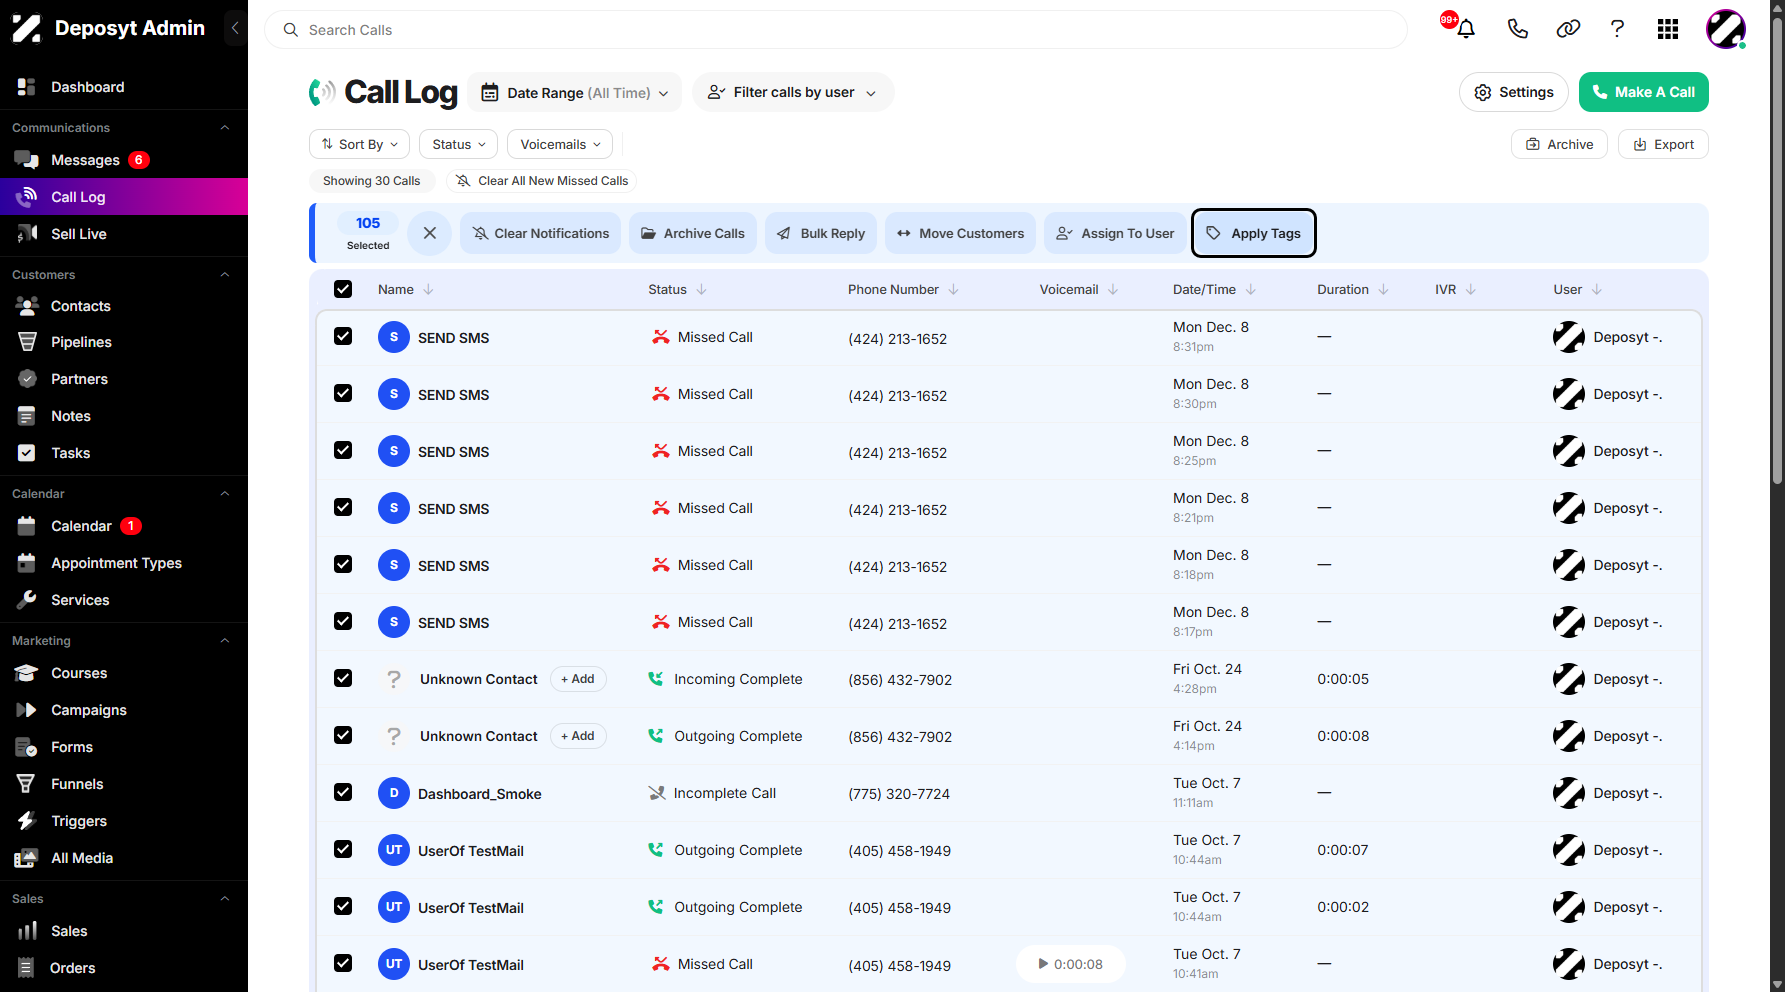Click sort arrow next to Duration column
This screenshot has height=992, width=1785.
pyautogui.click(x=1384, y=289)
